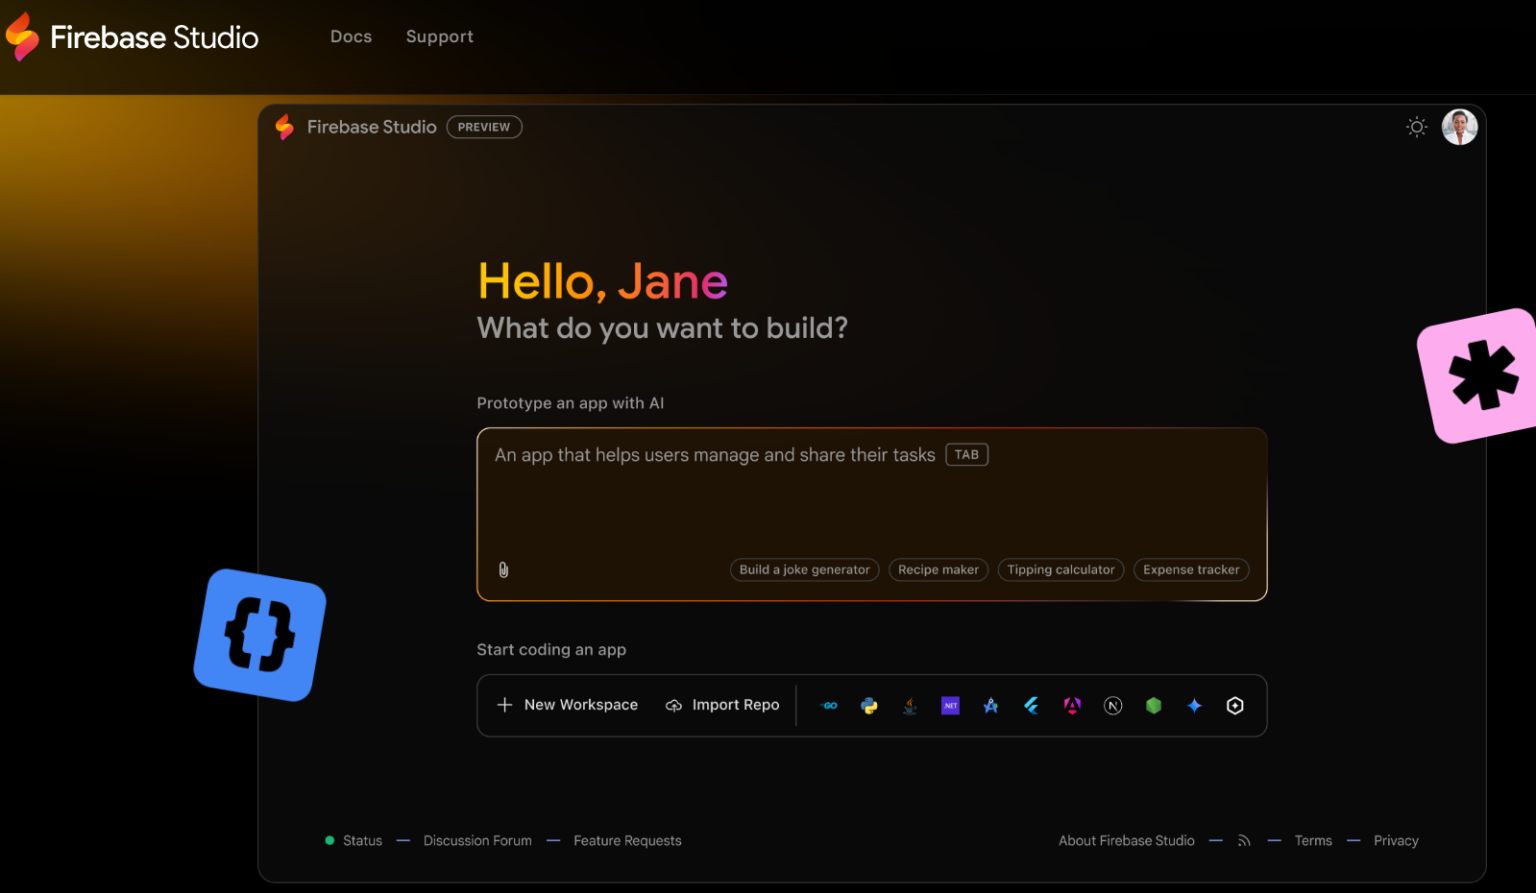Select the Flutter template icon
This screenshot has height=893, width=1536.
pyautogui.click(x=1031, y=705)
